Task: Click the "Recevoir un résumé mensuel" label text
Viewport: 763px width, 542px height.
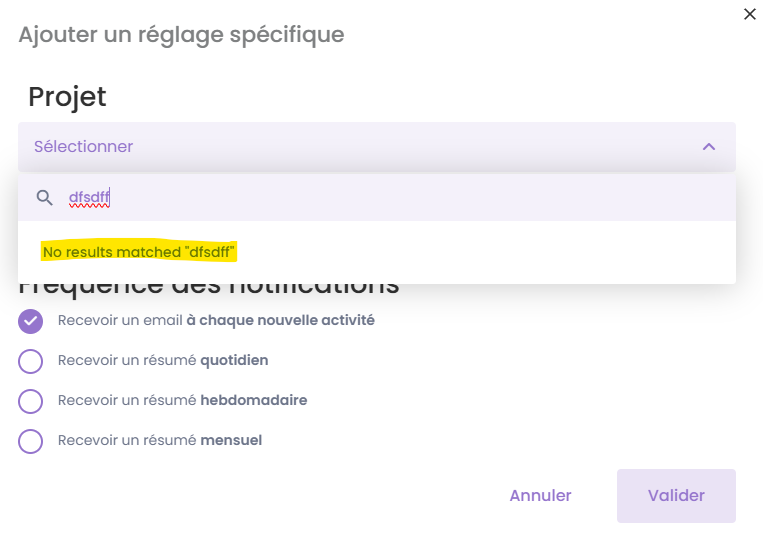Action: pyautogui.click(x=160, y=441)
